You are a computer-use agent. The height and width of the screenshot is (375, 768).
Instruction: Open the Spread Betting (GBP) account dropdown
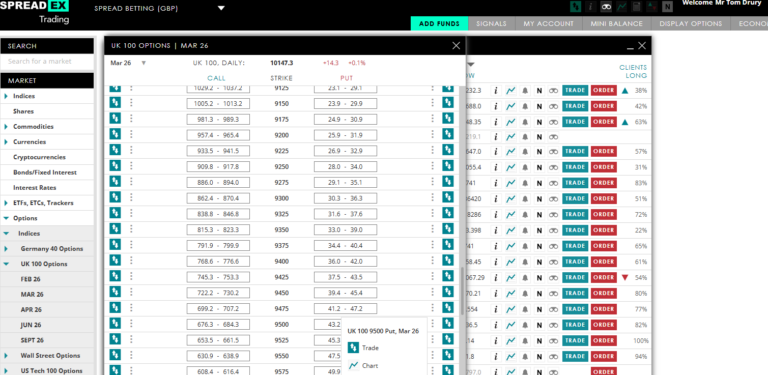[221, 8]
